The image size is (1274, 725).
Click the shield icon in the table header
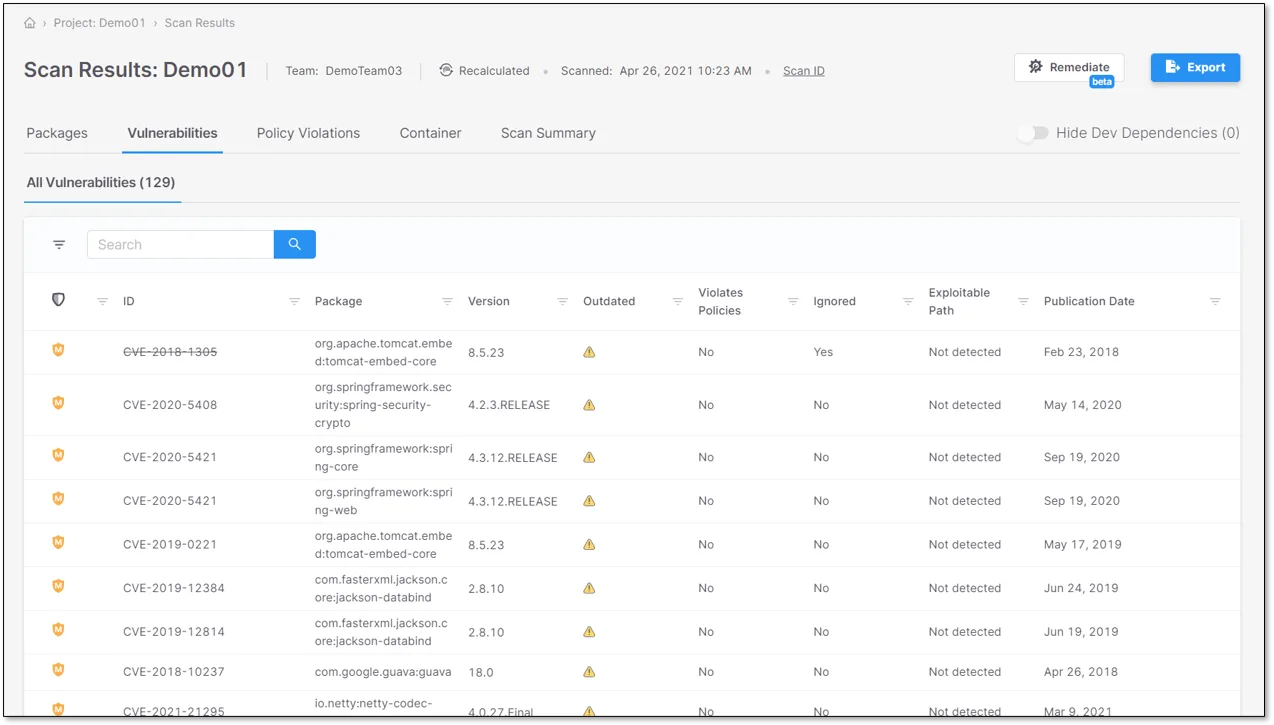pos(58,299)
